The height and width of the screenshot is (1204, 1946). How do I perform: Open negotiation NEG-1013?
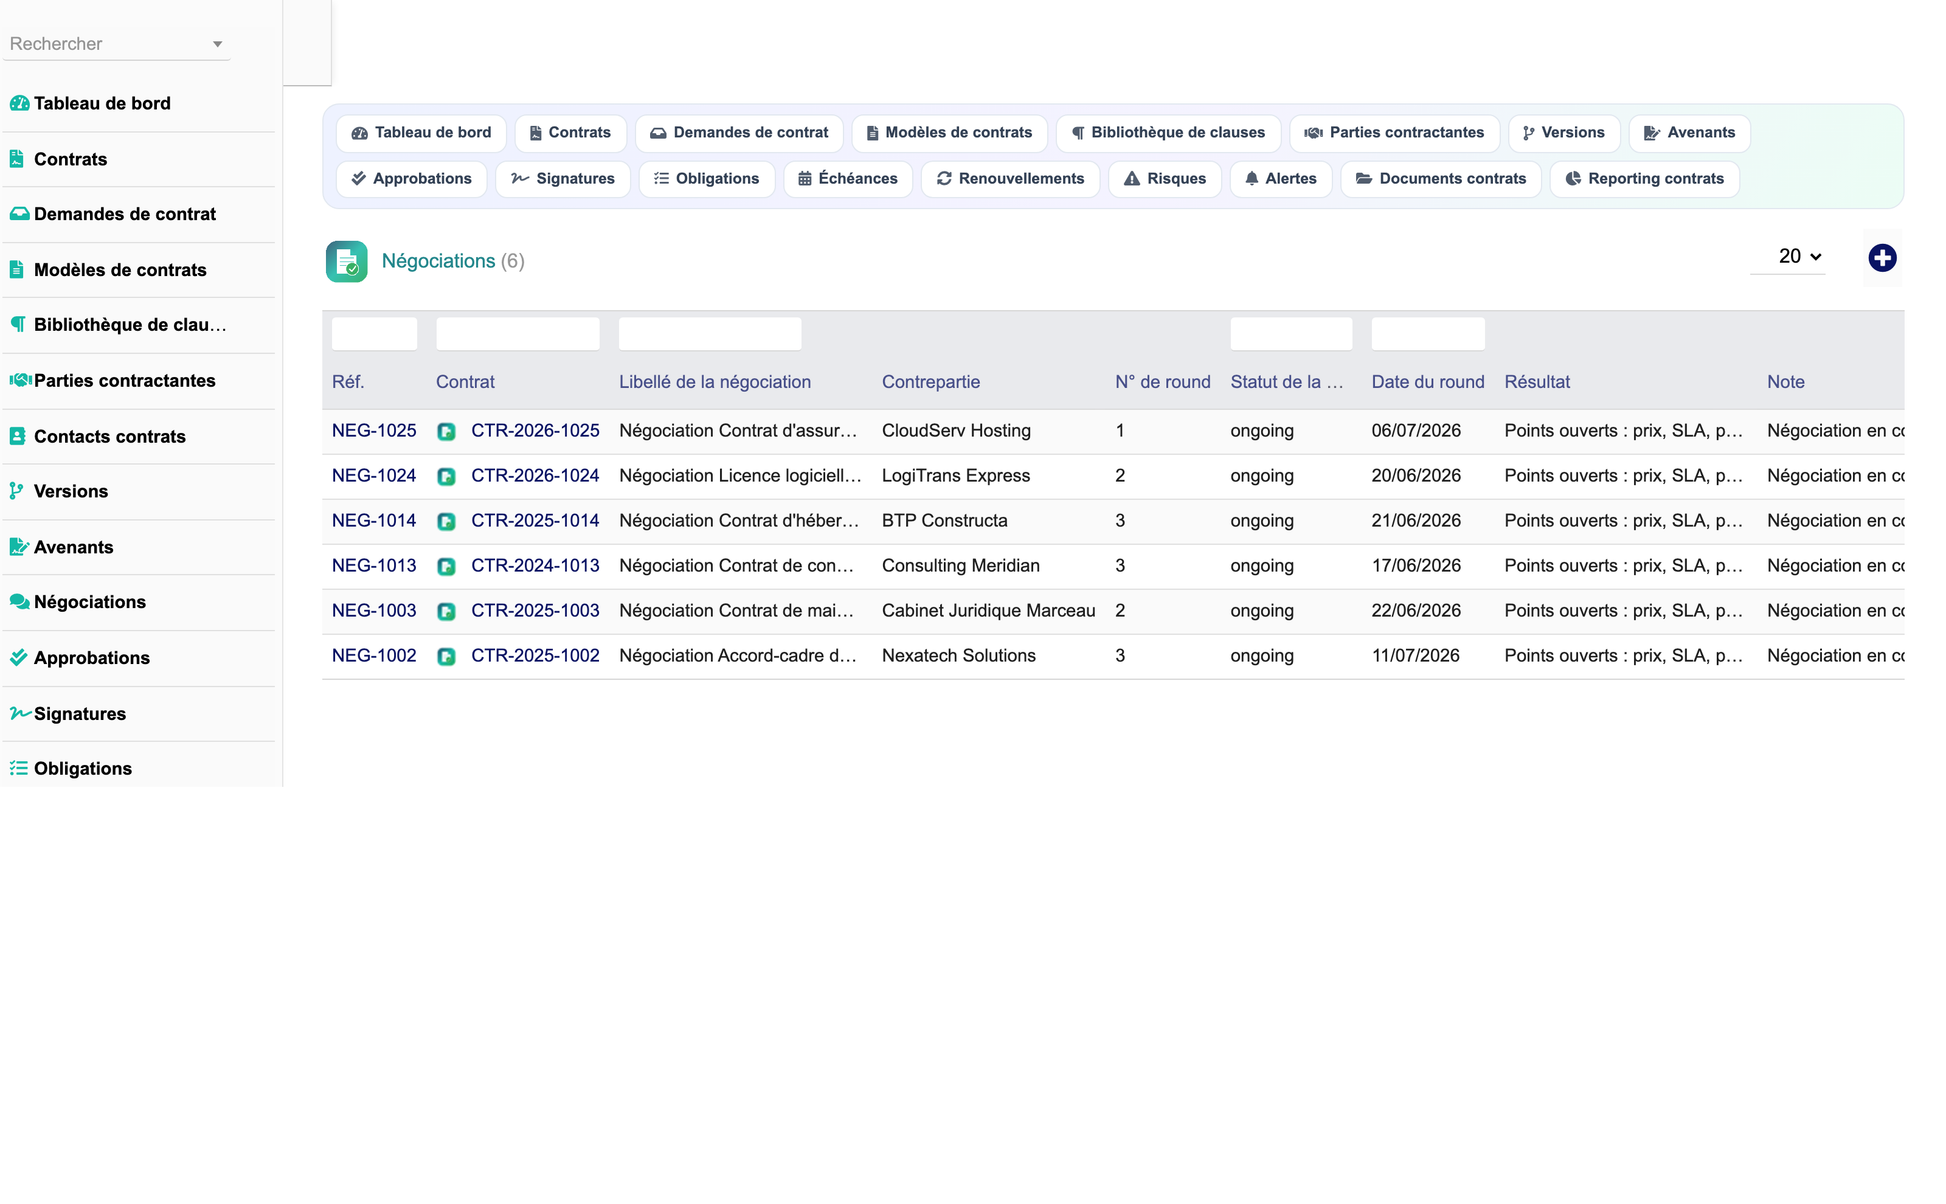point(374,566)
